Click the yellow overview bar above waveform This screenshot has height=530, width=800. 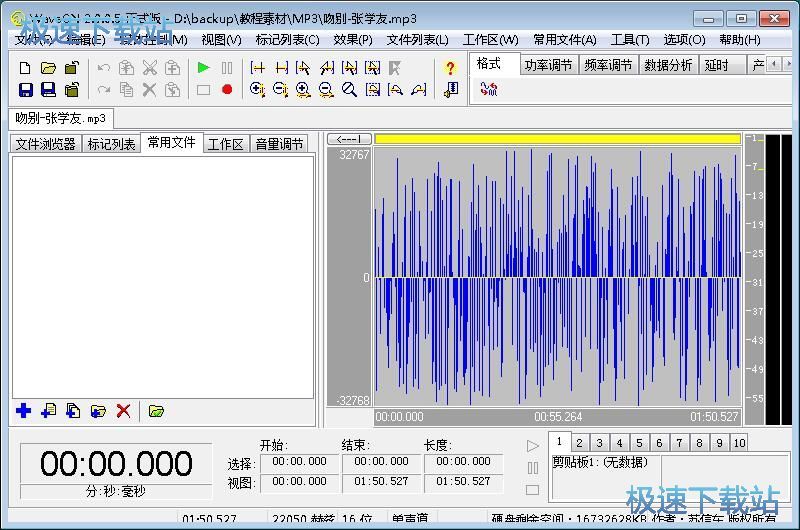(x=557, y=139)
